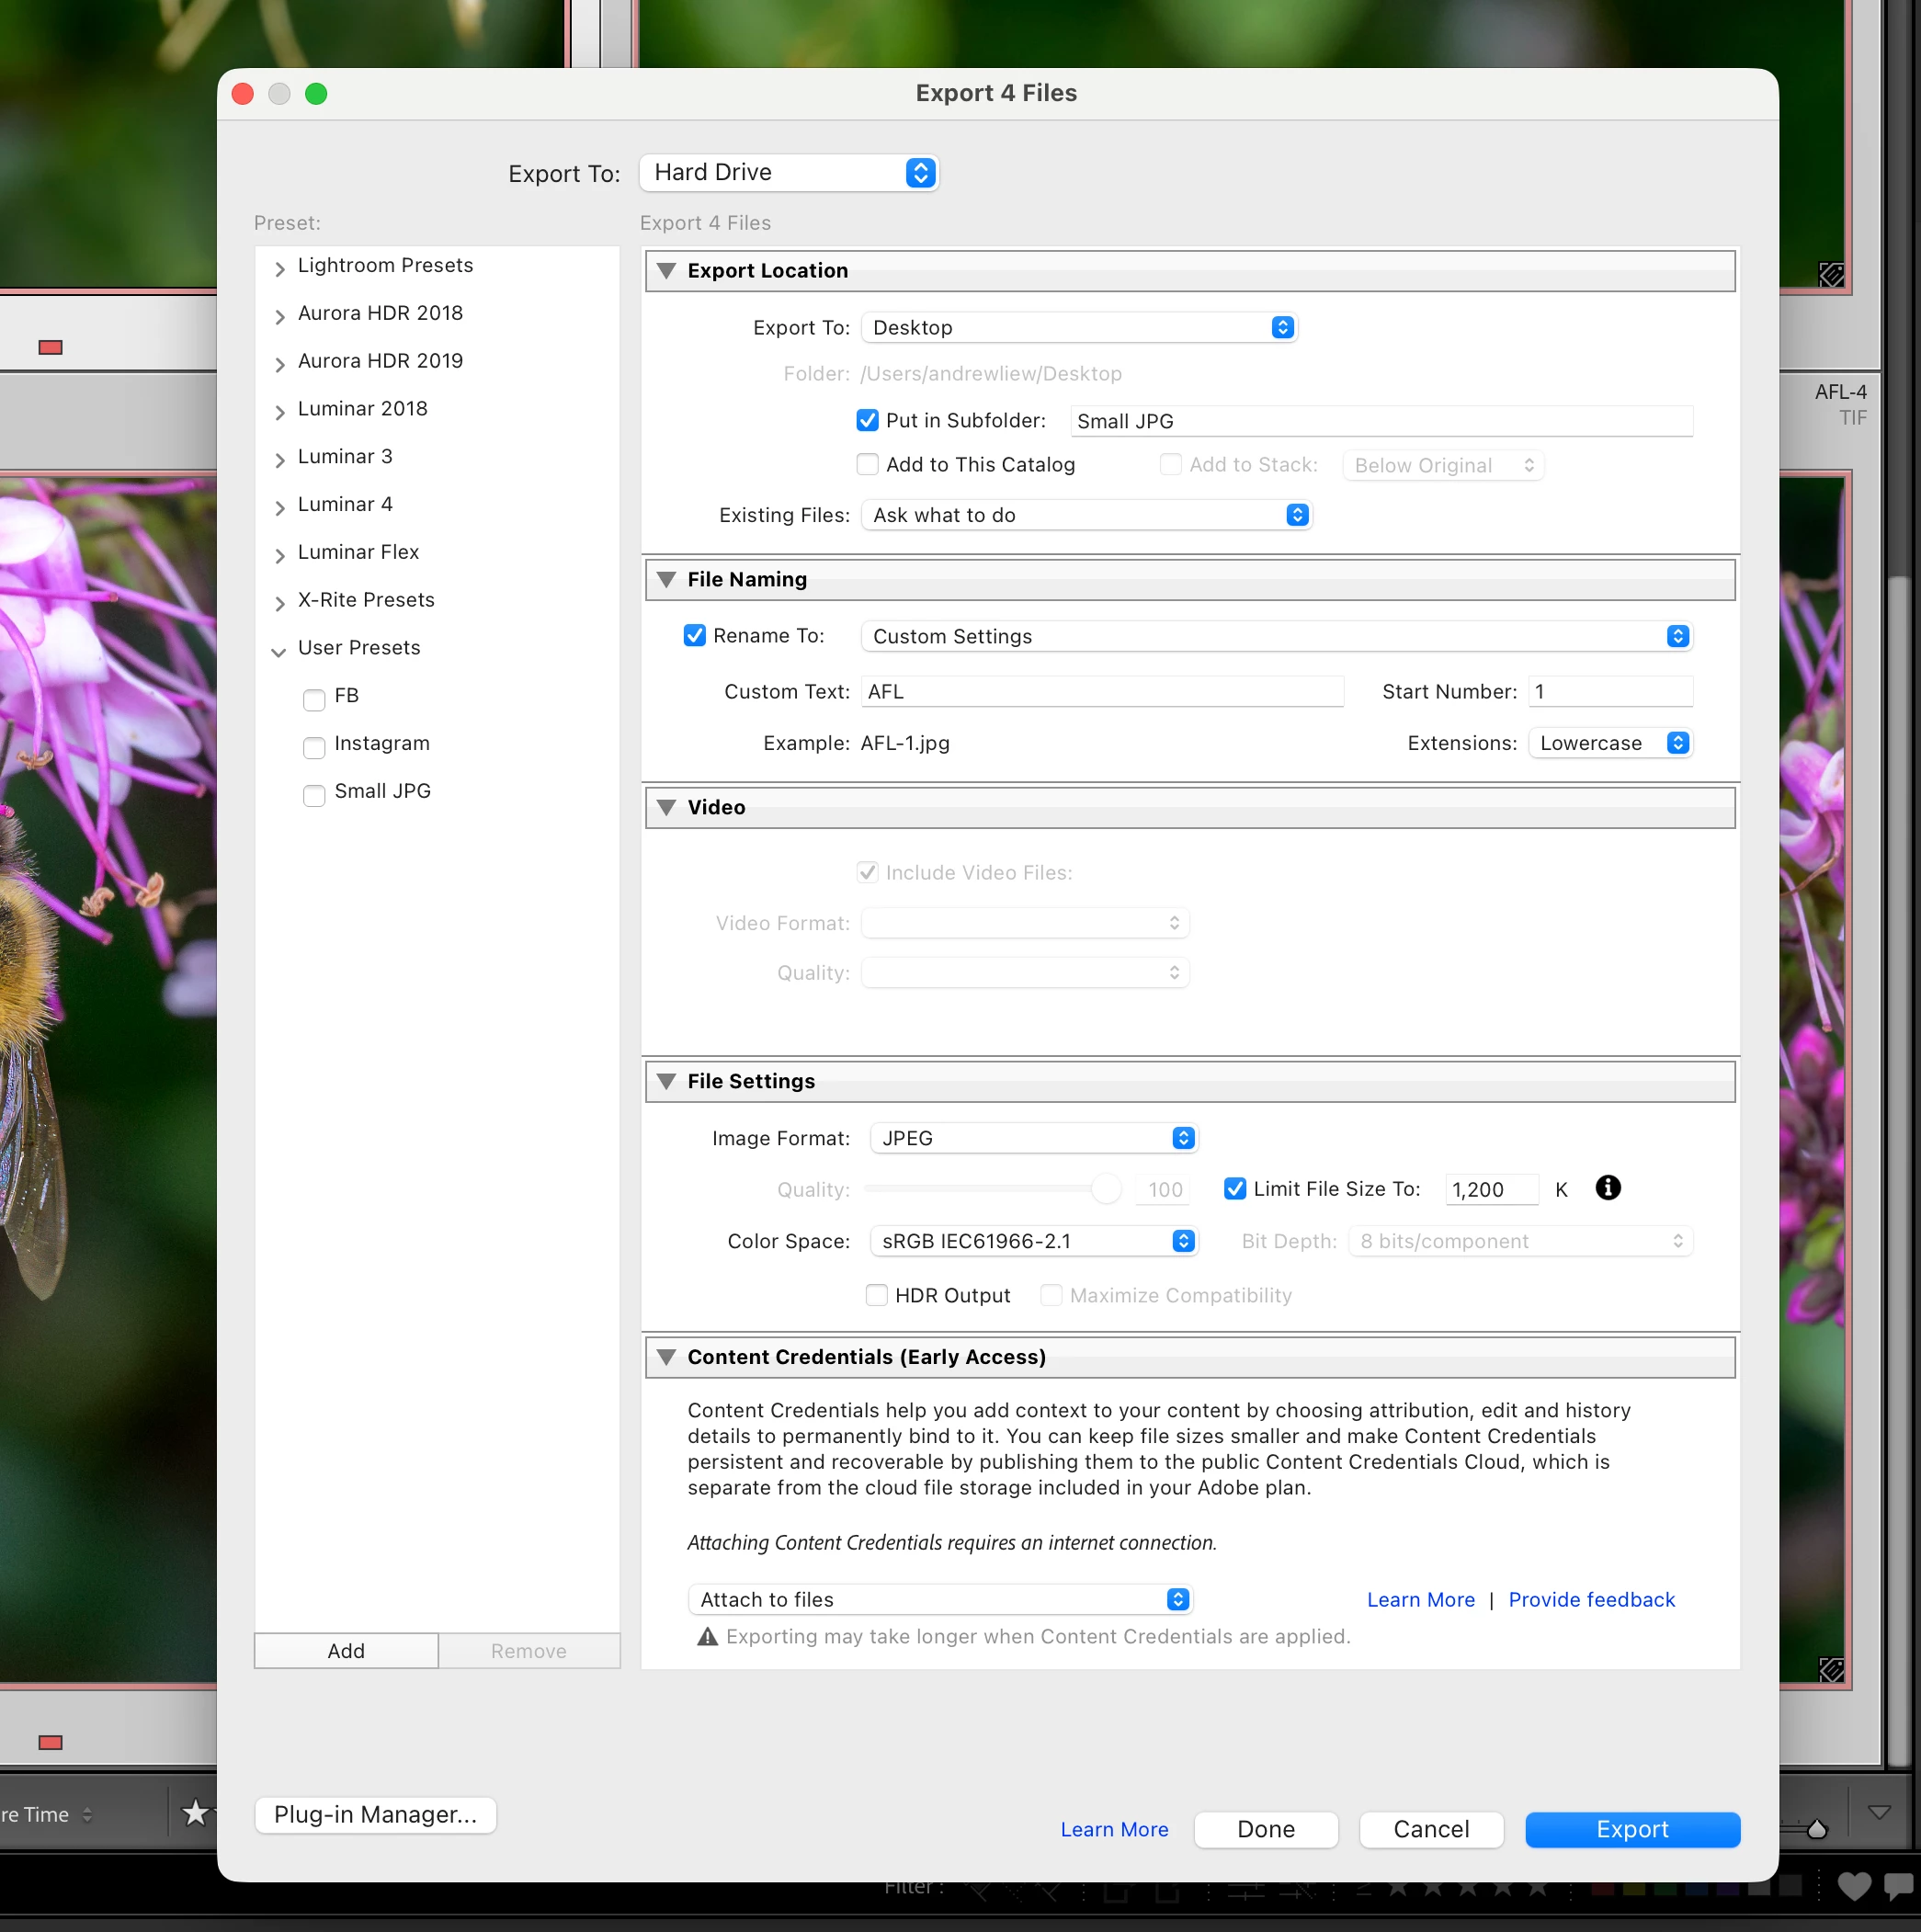Image resolution: width=1921 pixels, height=1932 pixels.
Task: Click the Remove preset button
Action: [x=529, y=1651]
